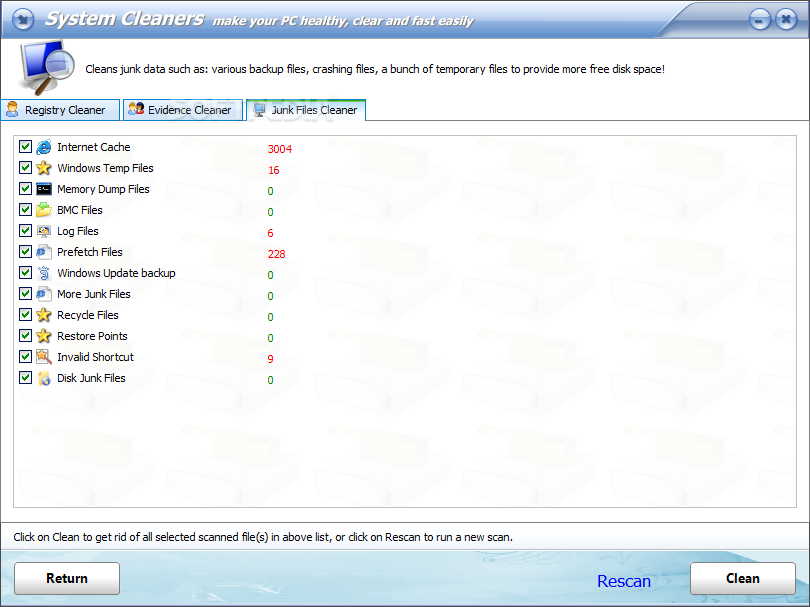
Task: Click the Invalid Shortcut icon
Action: tap(44, 357)
